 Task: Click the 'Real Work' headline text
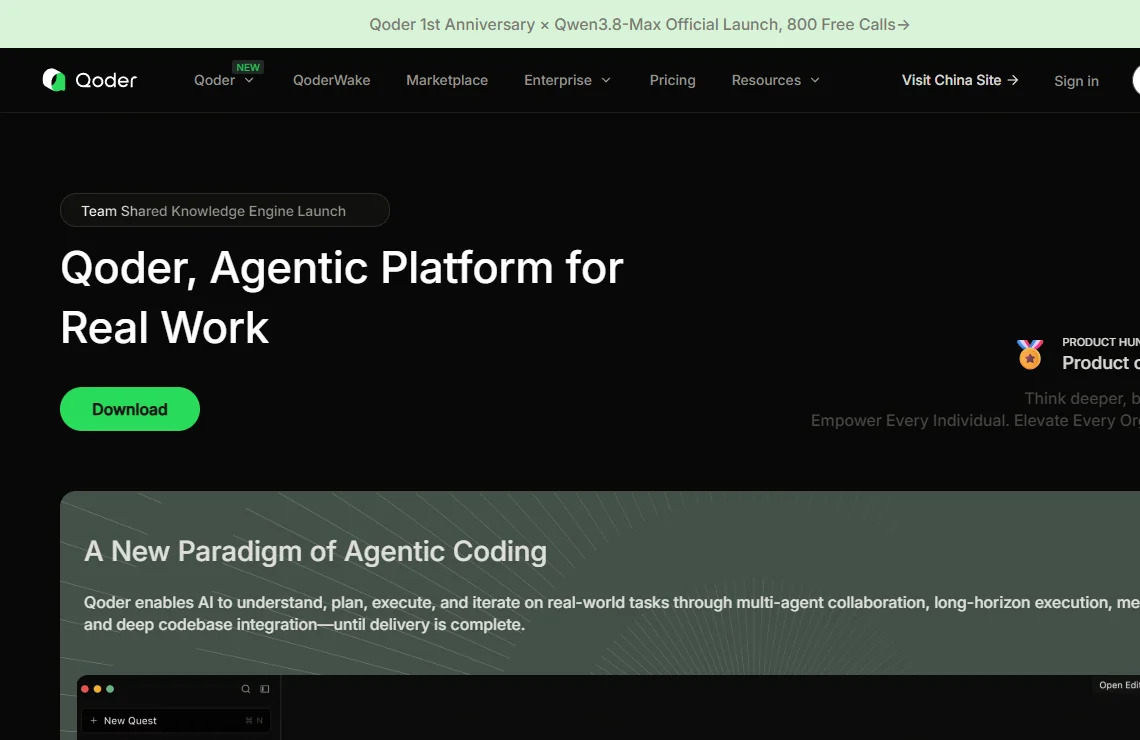click(x=164, y=328)
